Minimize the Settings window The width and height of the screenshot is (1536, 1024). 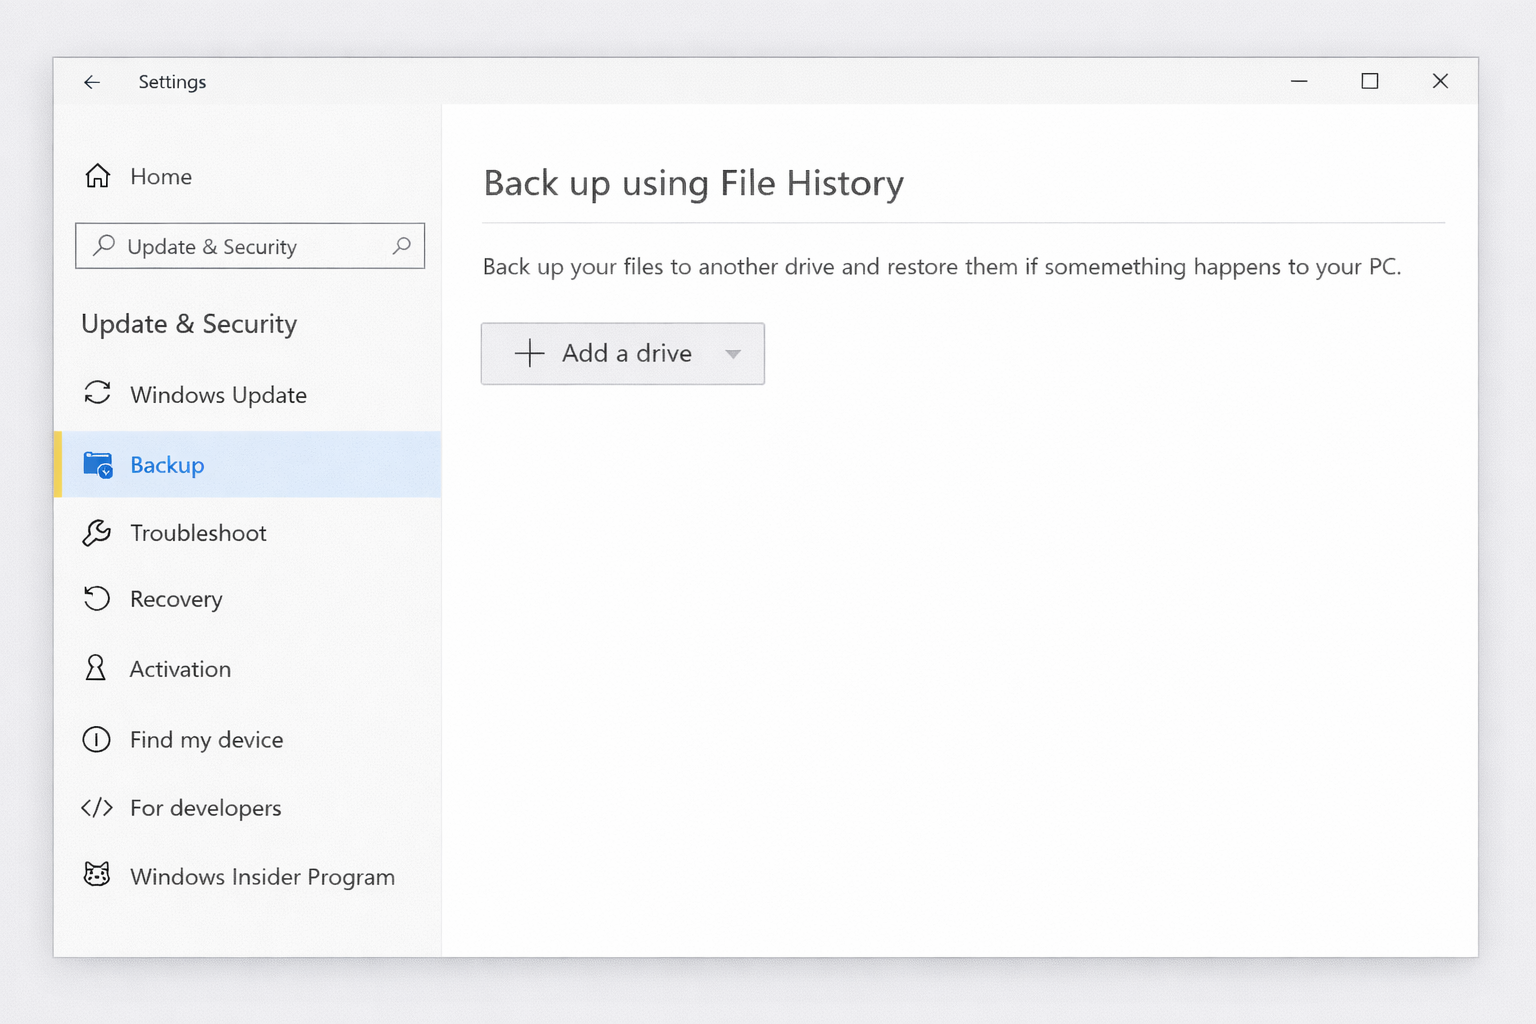(x=1299, y=81)
